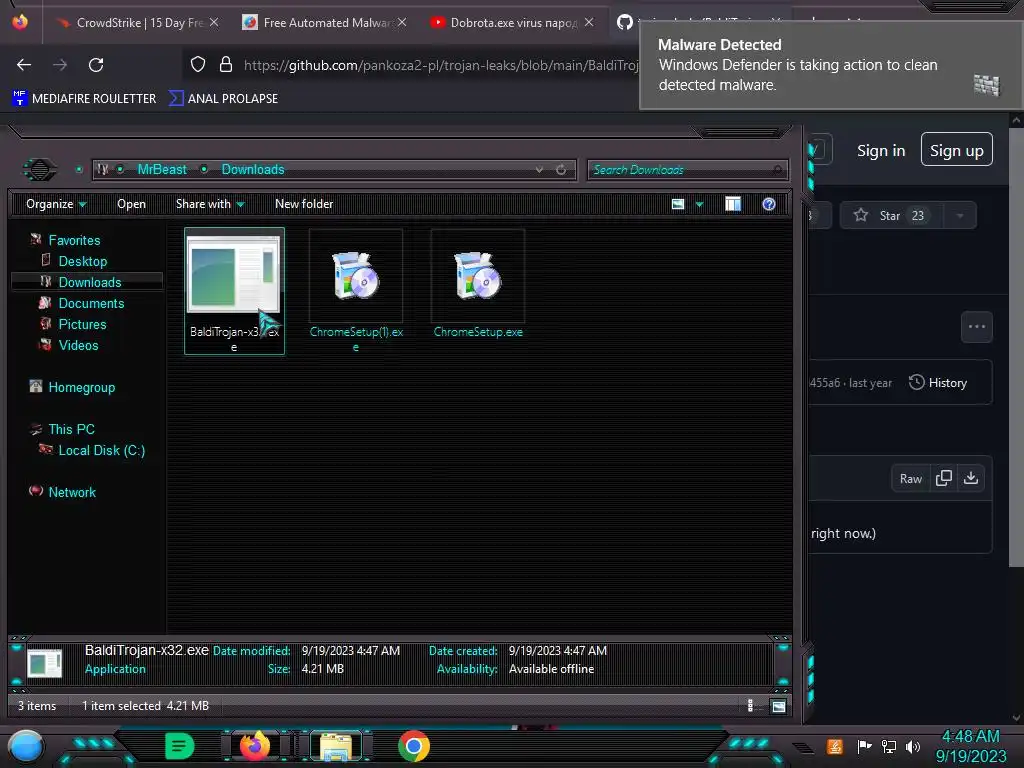The width and height of the screenshot is (1024, 768).
Task: Toggle the preview pane icon
Action: [x=733, y=204]
